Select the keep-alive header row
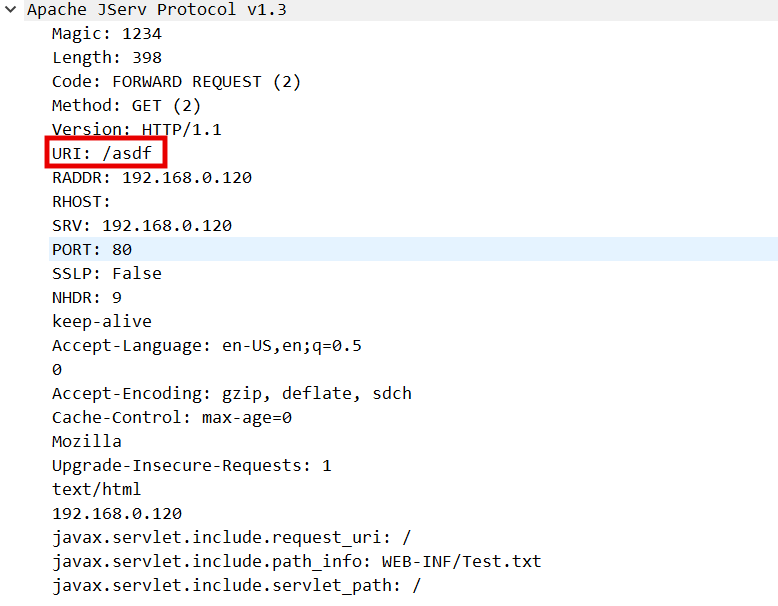778x606 pixels. [101, 321]
